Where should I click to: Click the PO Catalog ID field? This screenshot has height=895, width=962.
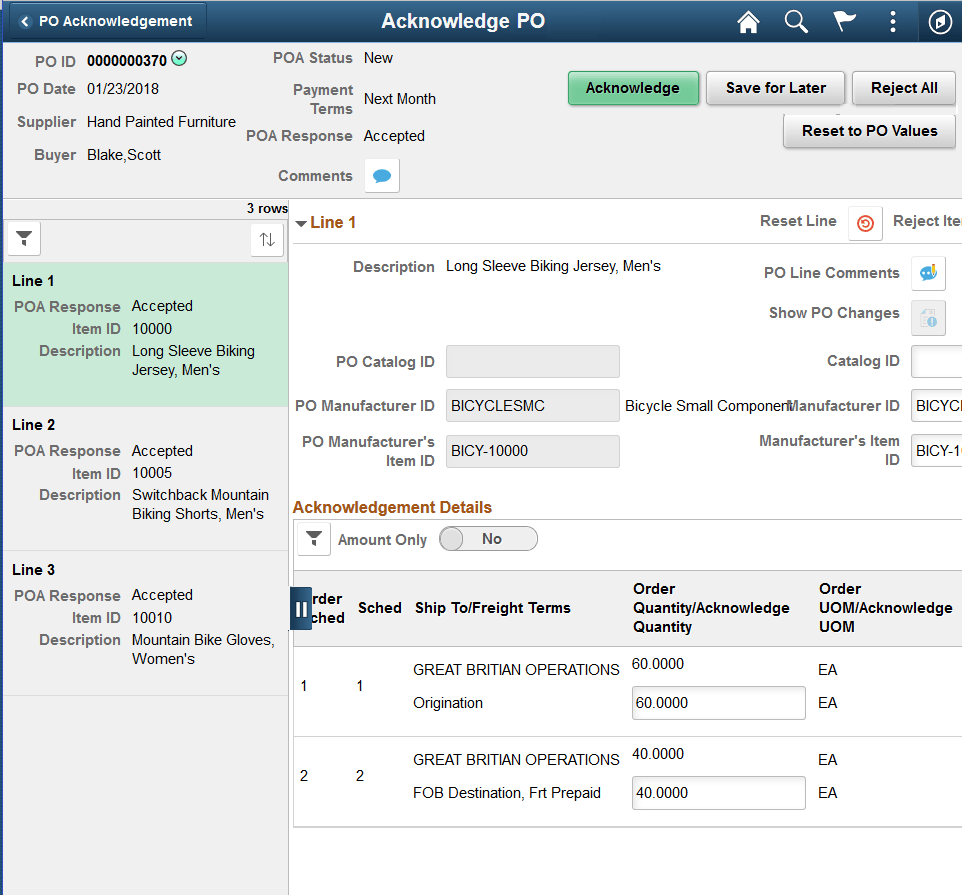(533, 361)
